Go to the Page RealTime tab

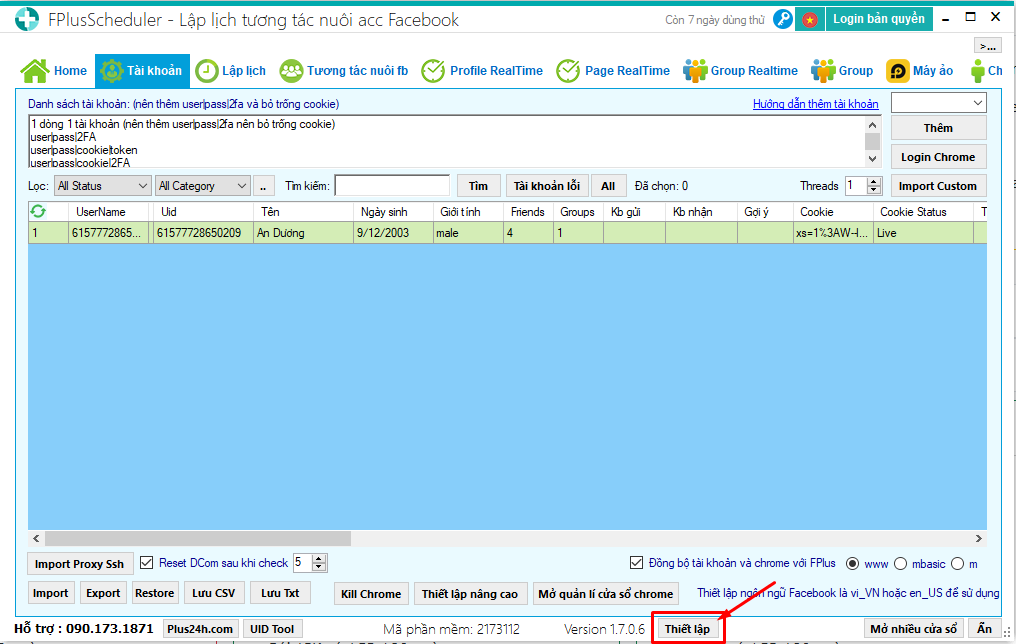pyautogui.click(x=613, y=71)
